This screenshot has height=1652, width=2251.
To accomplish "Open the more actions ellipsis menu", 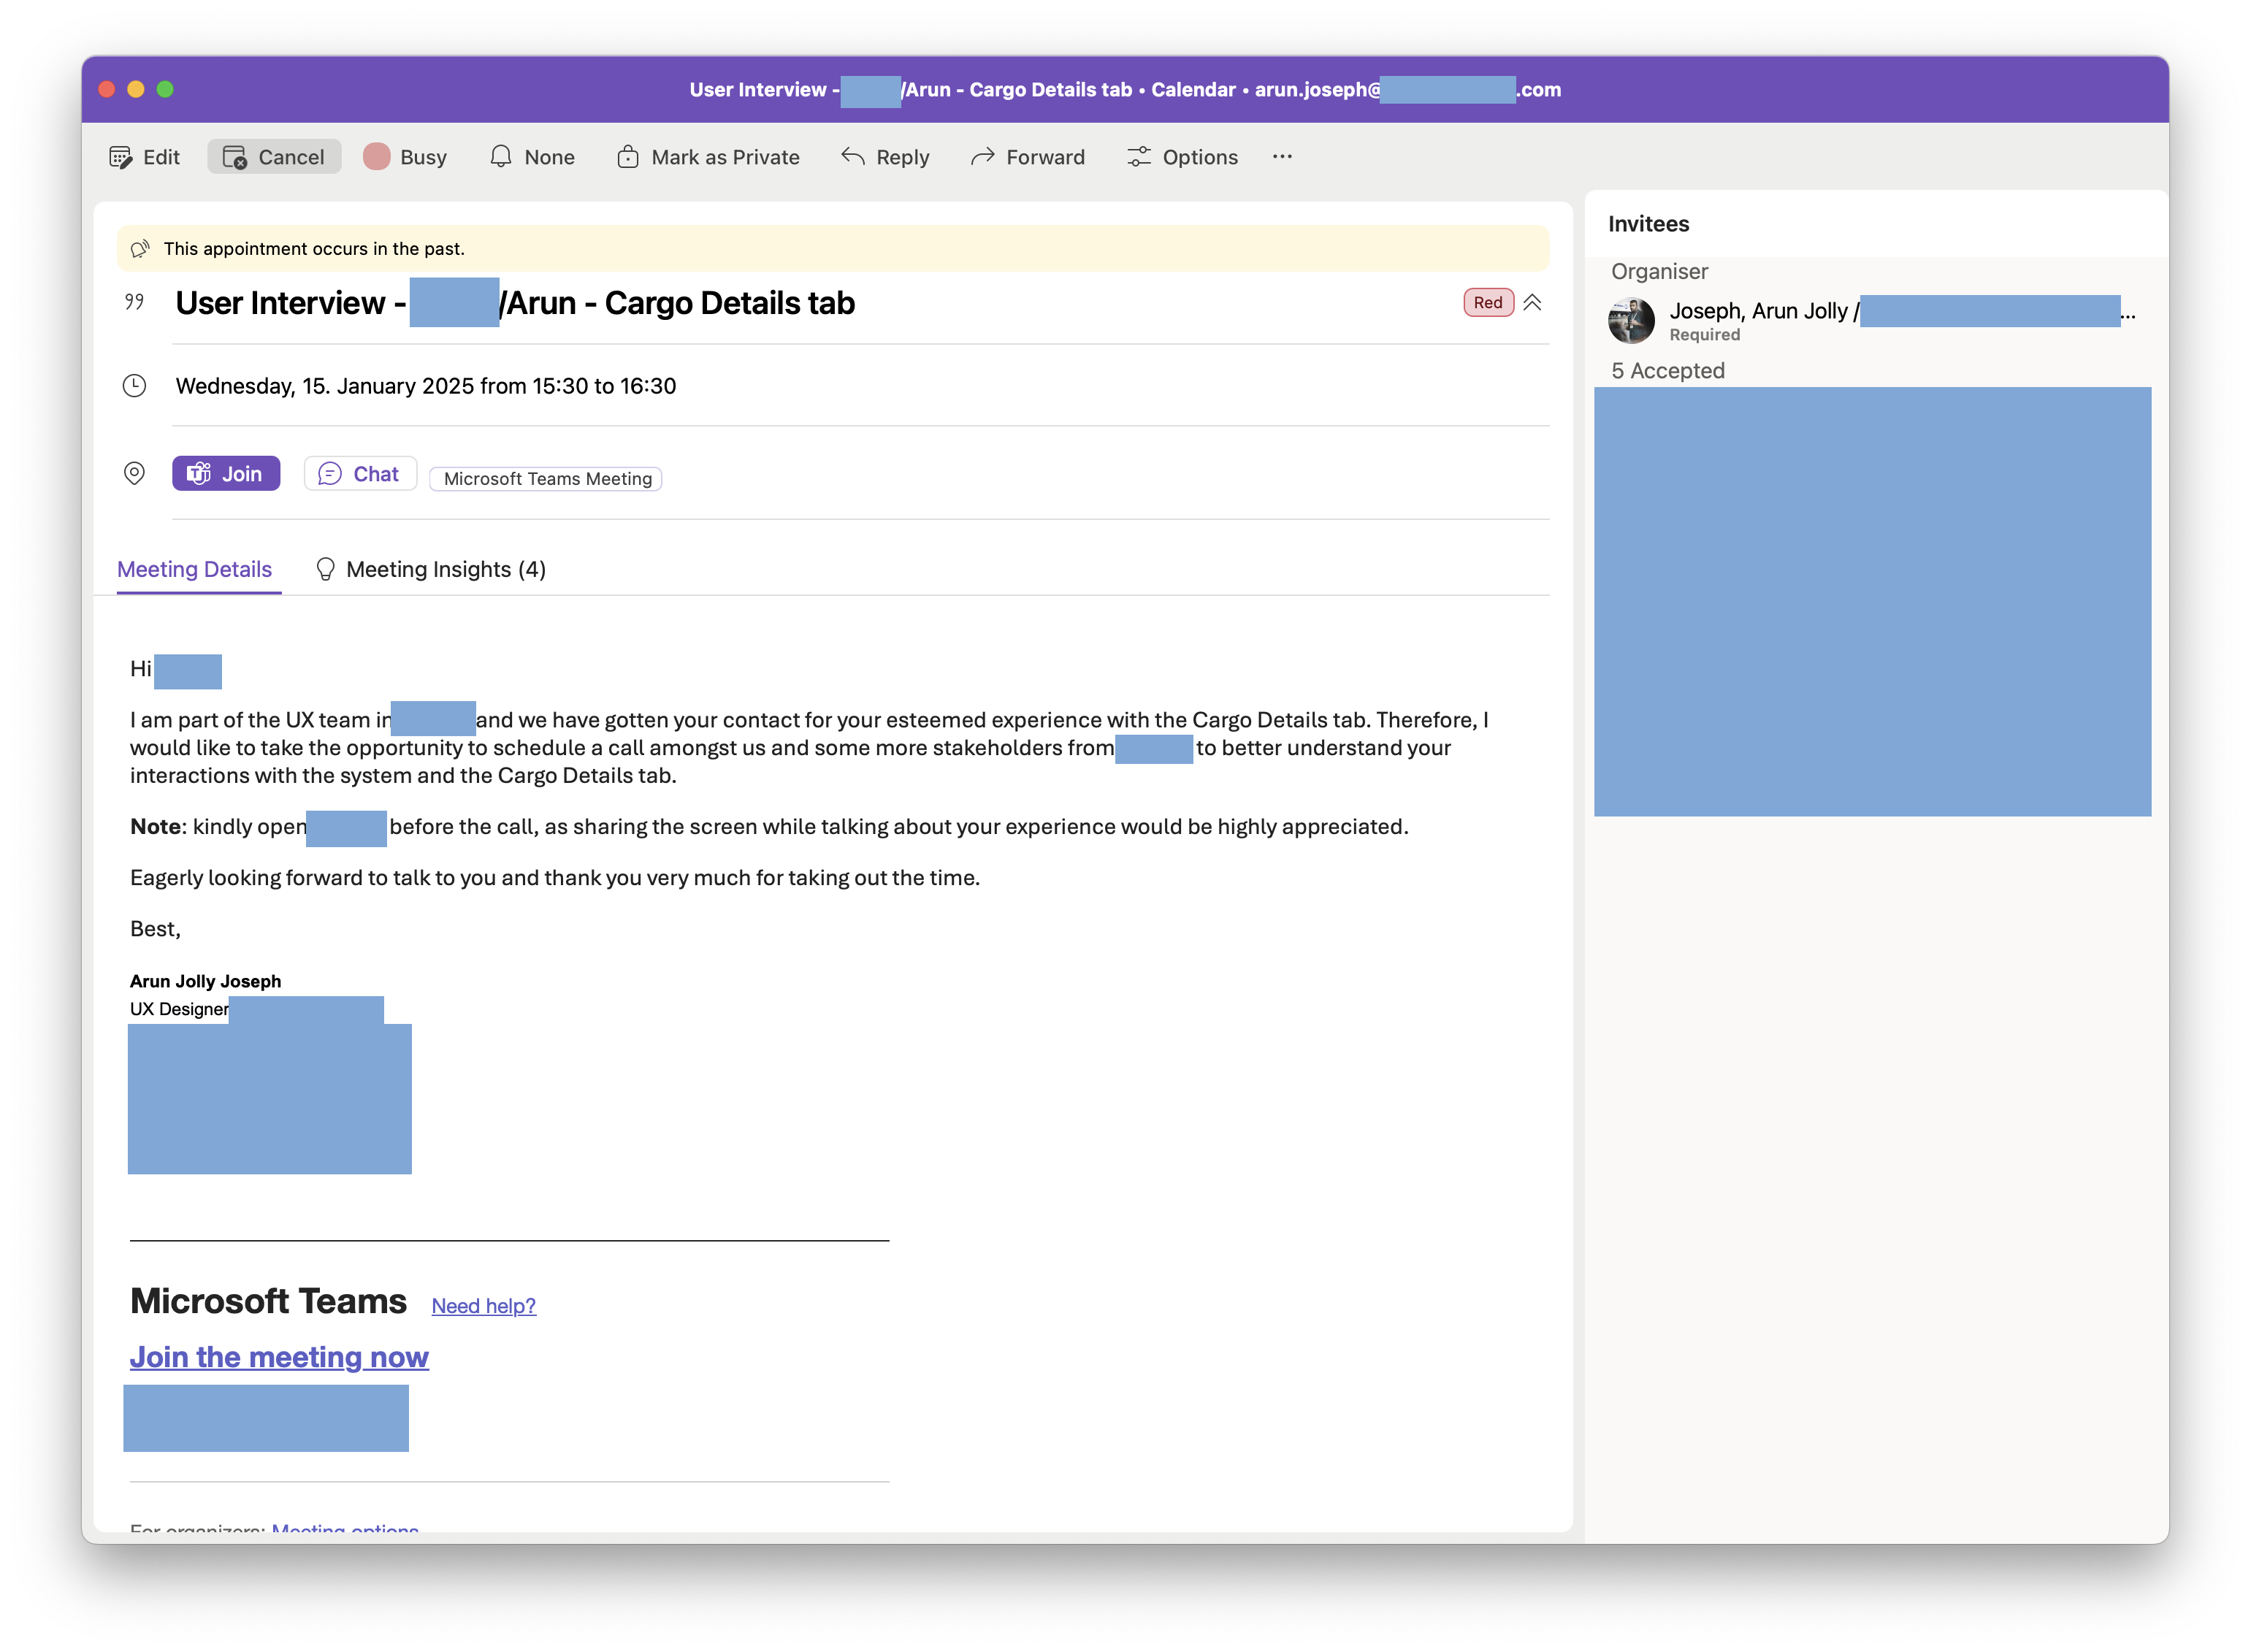I will click(1283, 157).
